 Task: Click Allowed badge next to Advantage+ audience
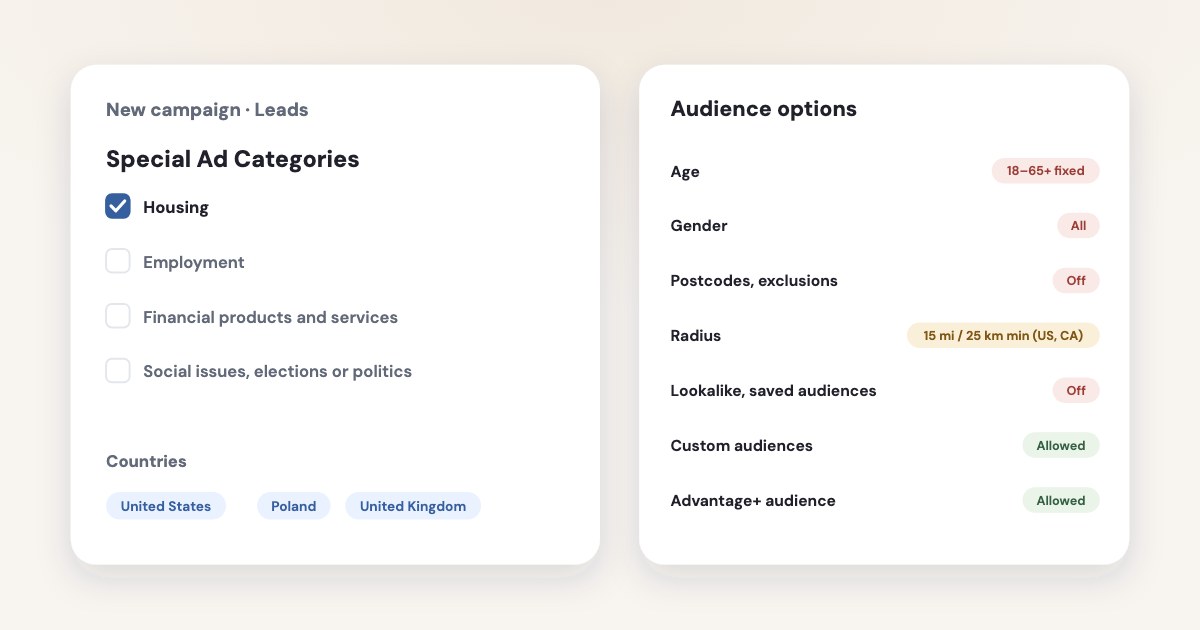pos(1061,501)
